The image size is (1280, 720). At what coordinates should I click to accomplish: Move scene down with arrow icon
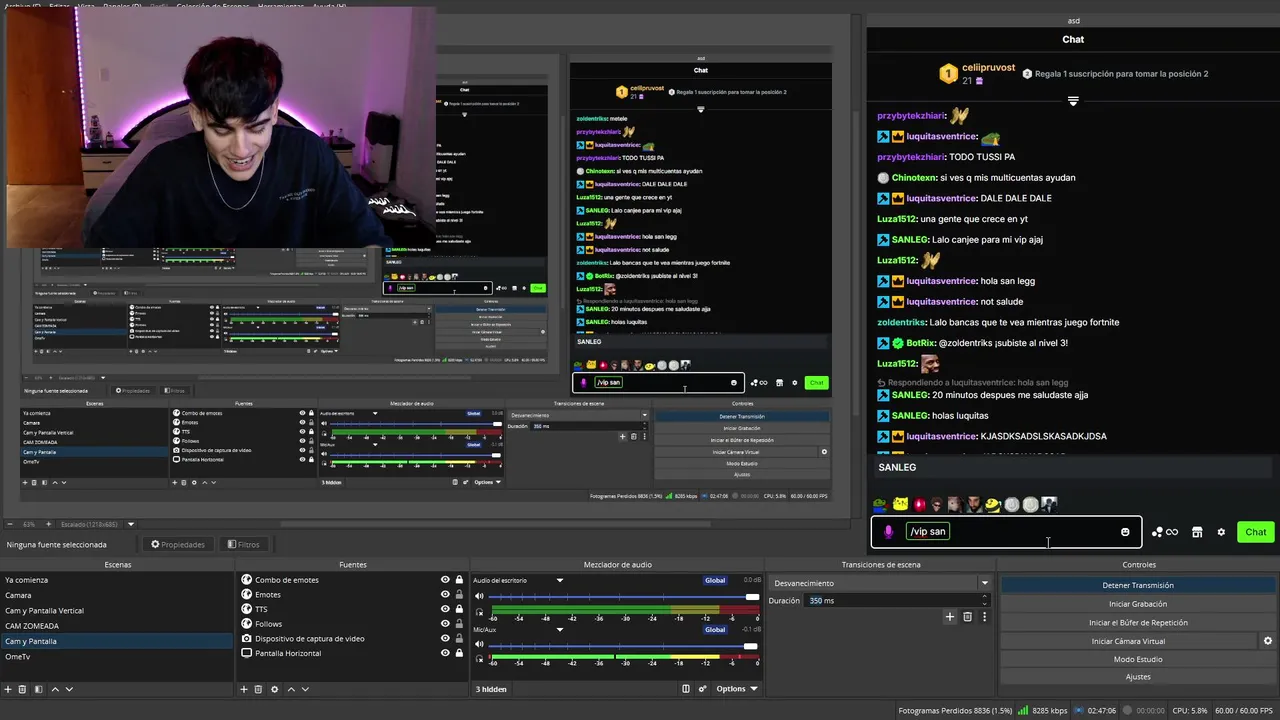point(69,689)
